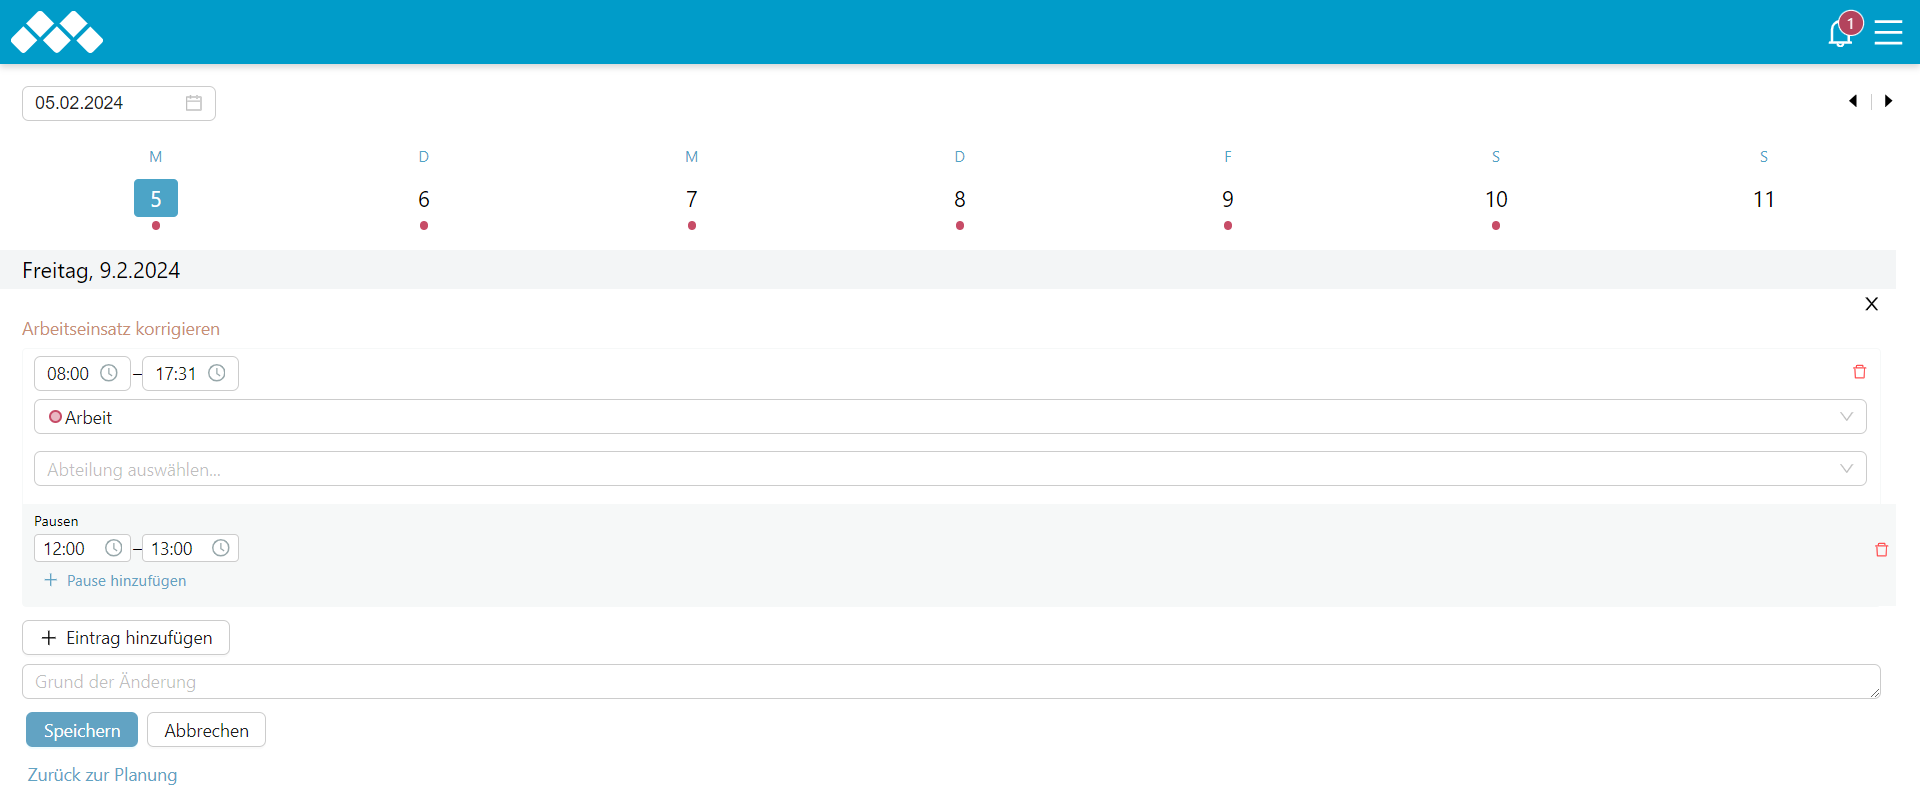Open clock picker for 12:00 break start

114,548
